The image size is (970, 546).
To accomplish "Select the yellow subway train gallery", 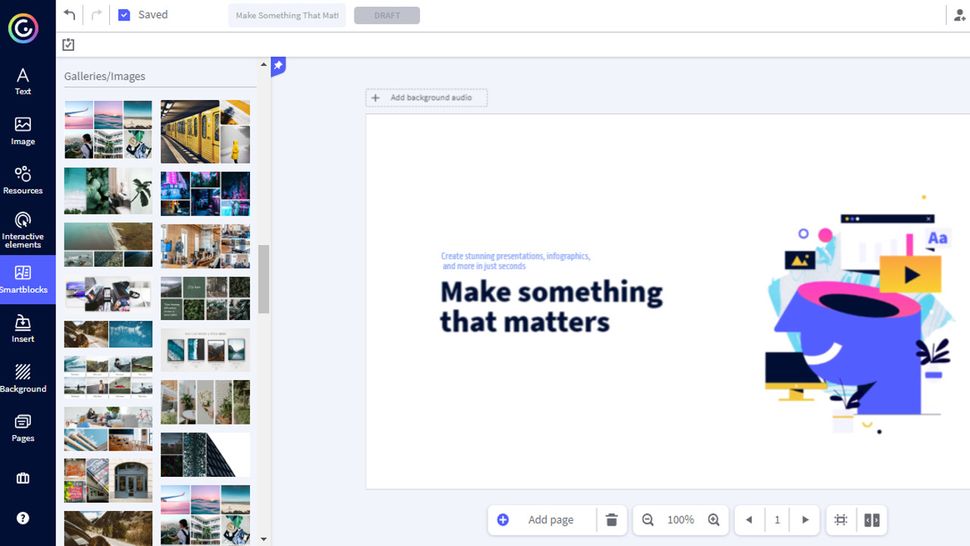I will click(205, 131).
